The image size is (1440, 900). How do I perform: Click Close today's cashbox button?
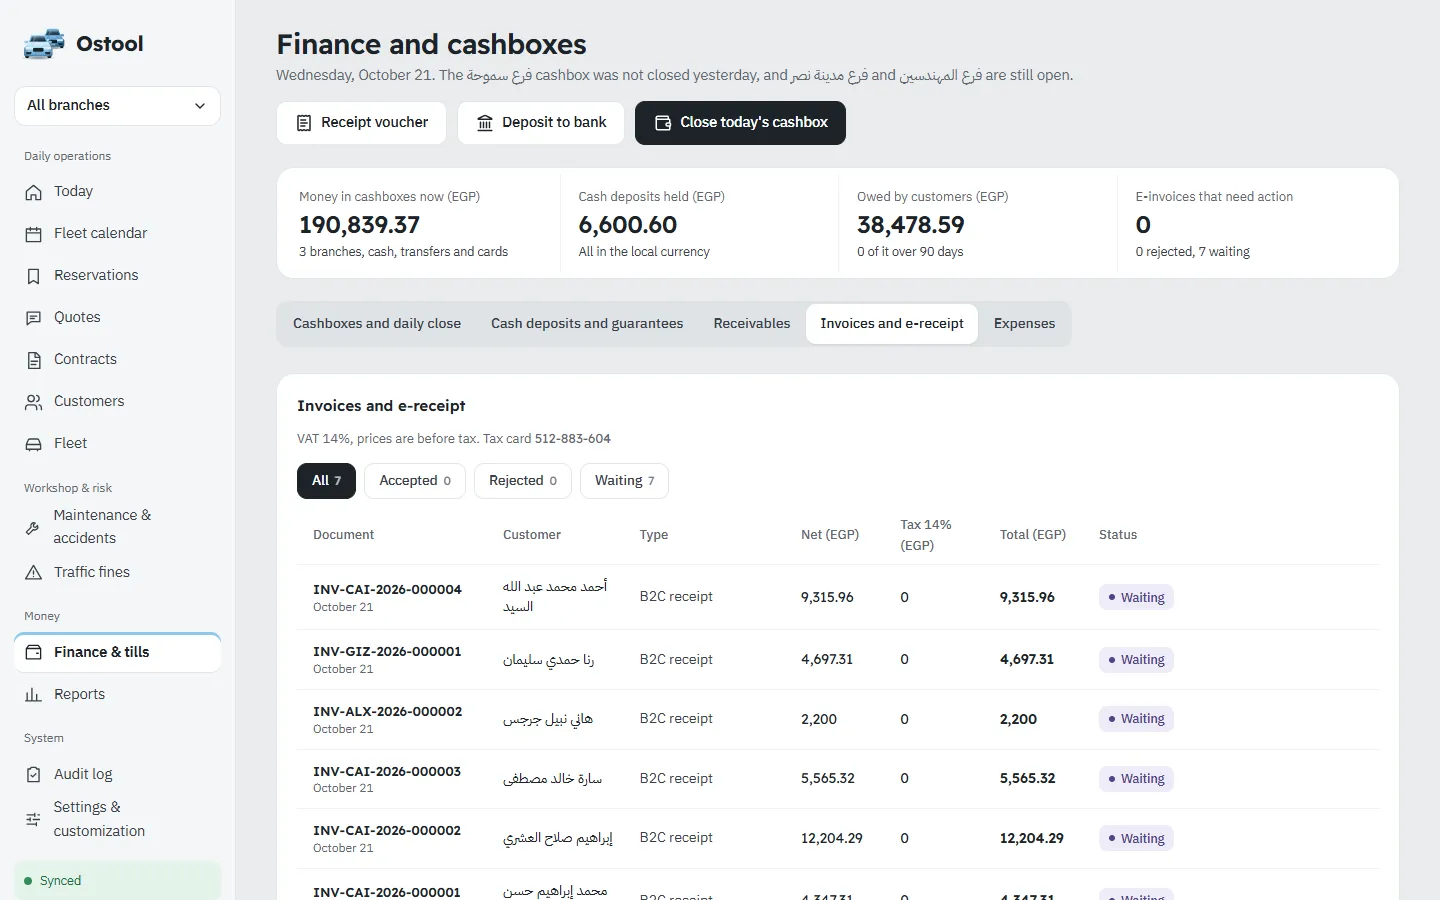tap(740, 123)
